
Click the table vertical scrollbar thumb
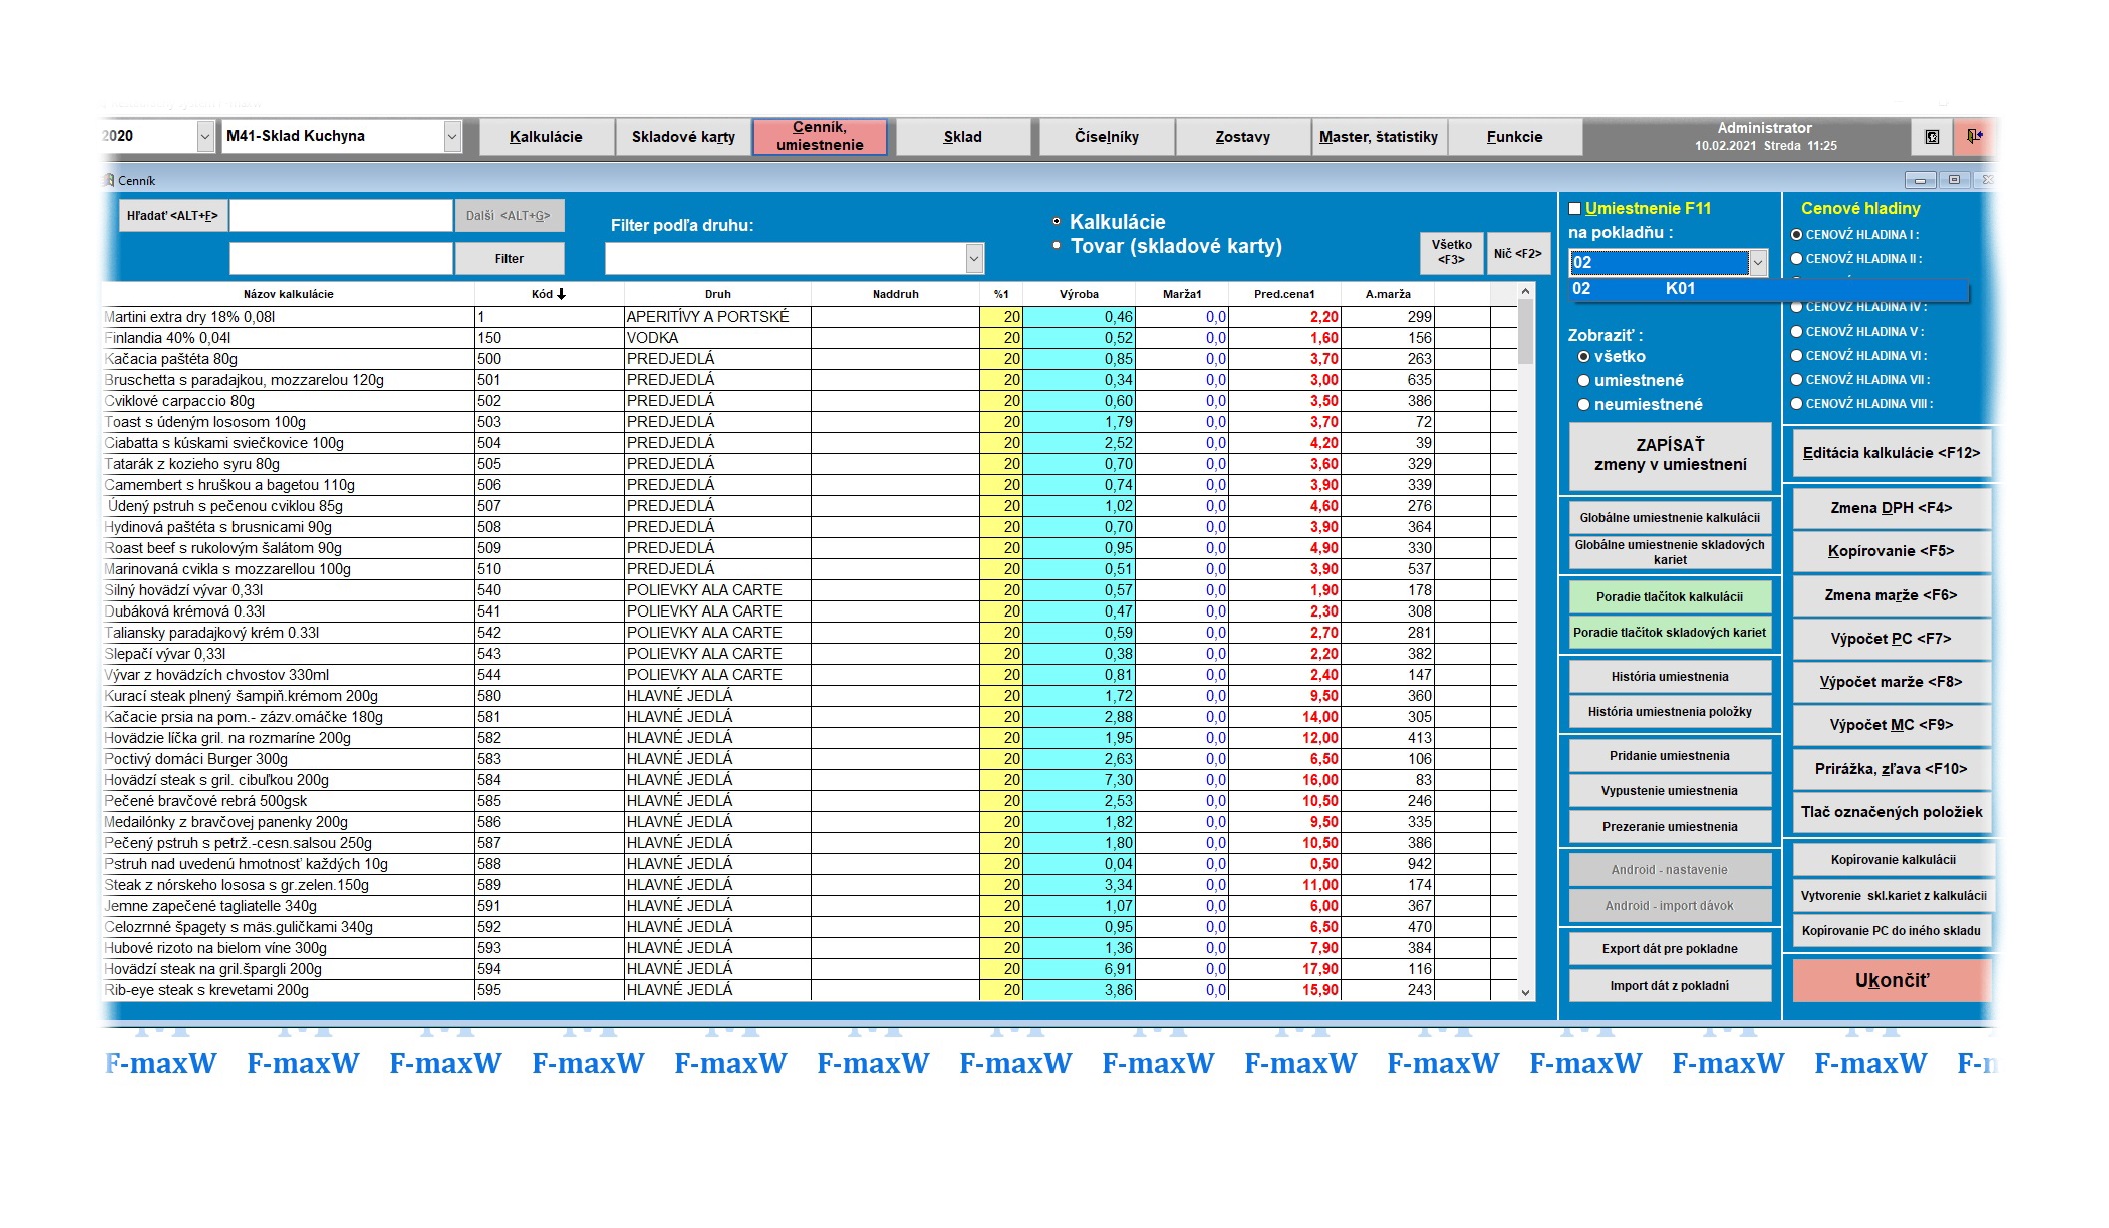click(x=1525, y=332)
